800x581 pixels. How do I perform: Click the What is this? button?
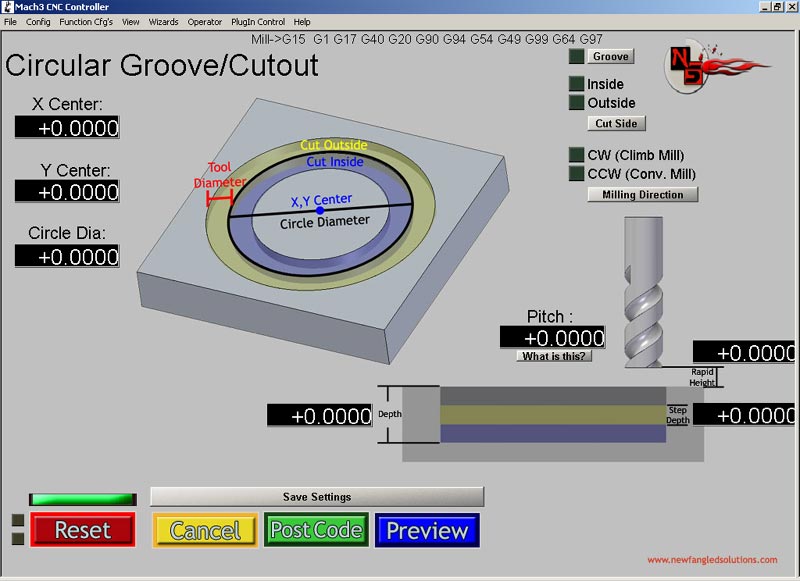pos(554,356)
